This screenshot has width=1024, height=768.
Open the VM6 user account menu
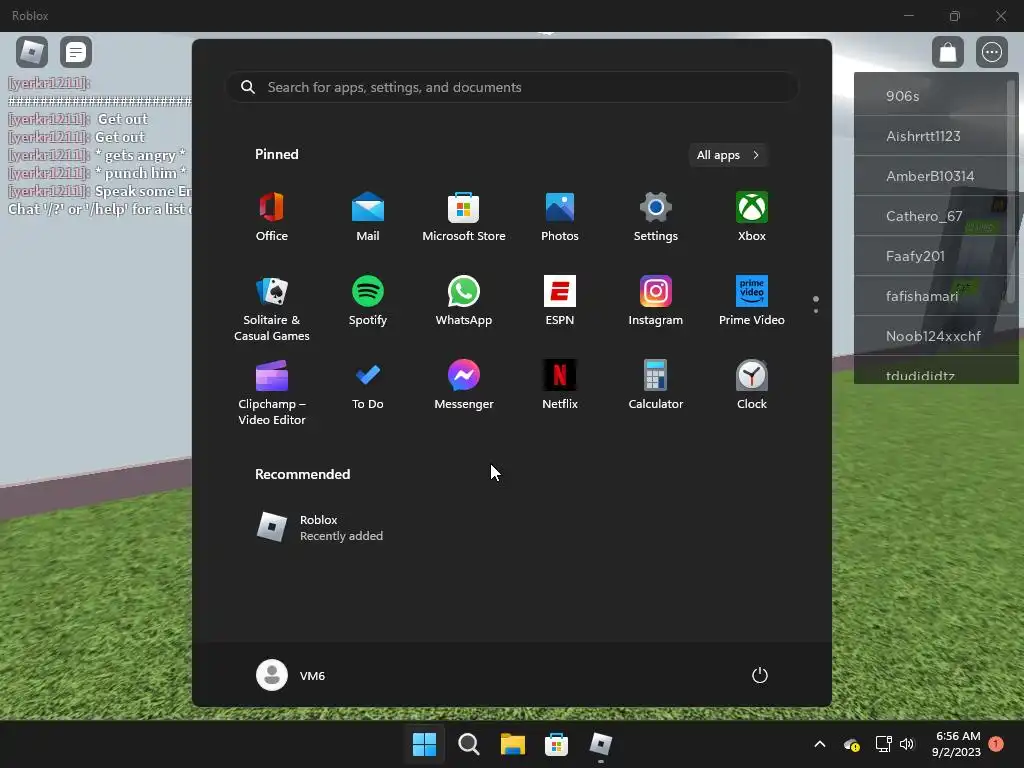(x=291, y=675)
